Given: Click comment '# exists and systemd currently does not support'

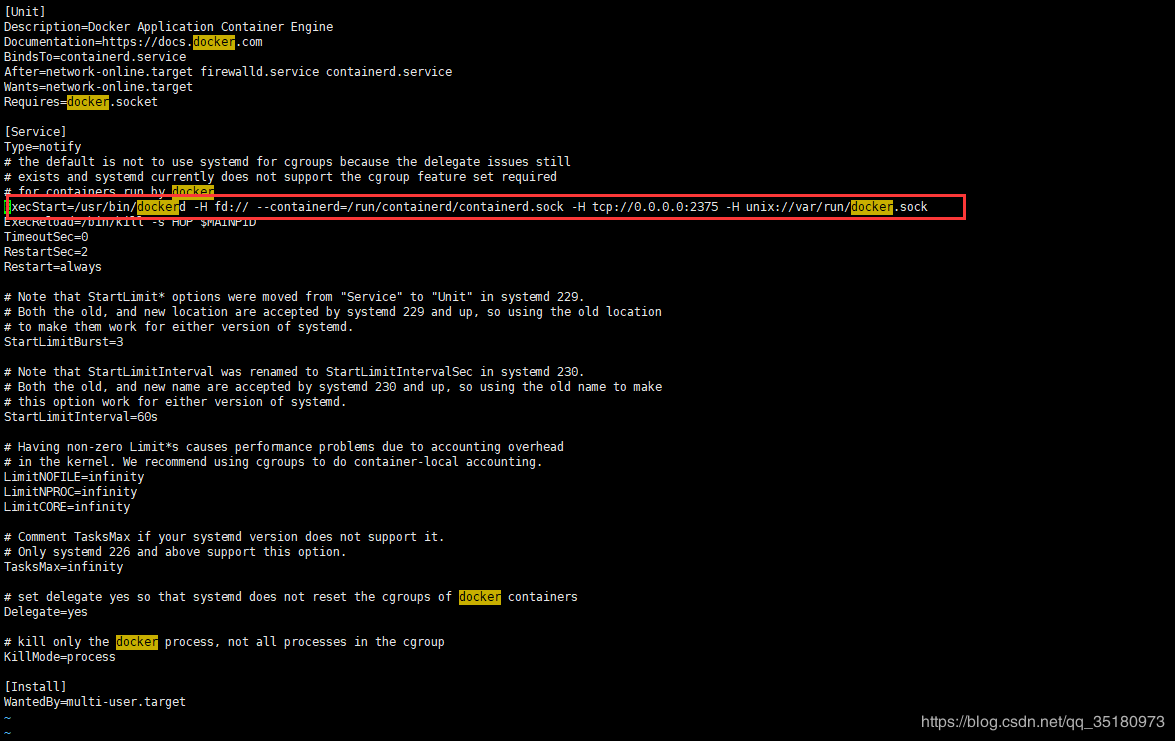Looking at the screenshot, I should (280, 177).
